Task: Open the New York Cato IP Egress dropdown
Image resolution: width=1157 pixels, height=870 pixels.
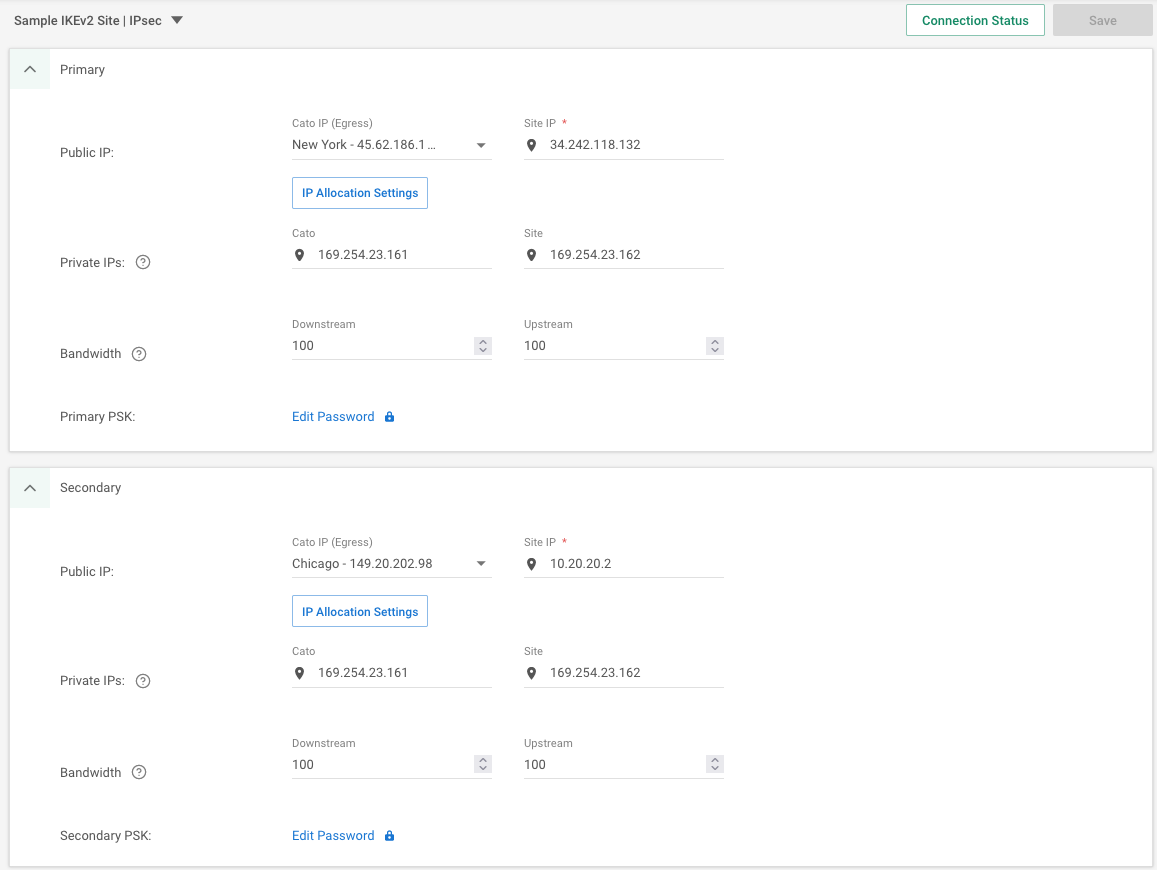Action: click(480, 144)
